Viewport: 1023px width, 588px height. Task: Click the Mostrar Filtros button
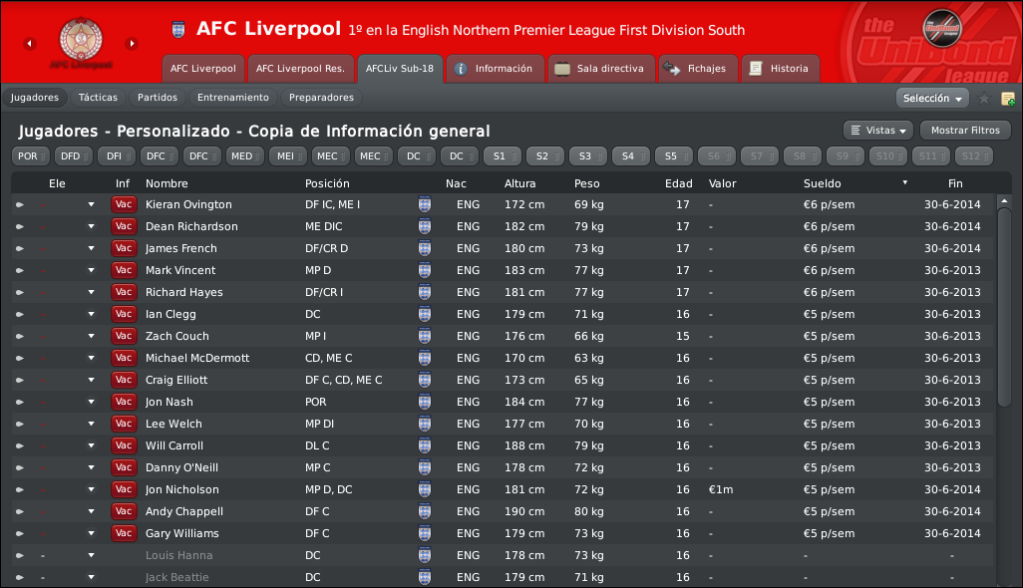(x=965, y=131)
